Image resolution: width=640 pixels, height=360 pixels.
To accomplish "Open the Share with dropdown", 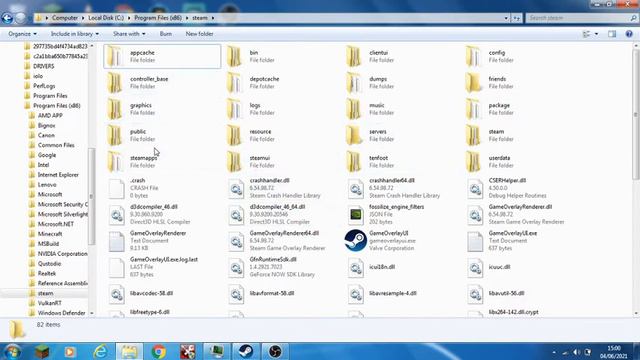I will click(129, 34).
